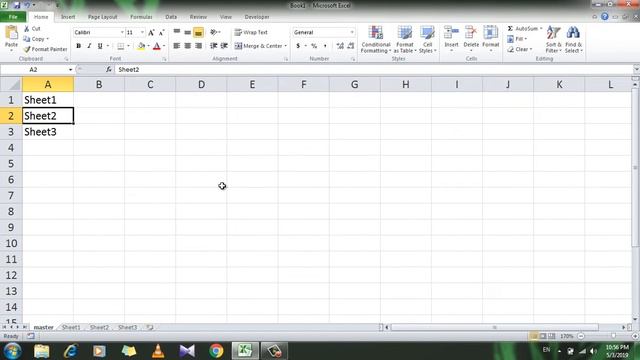Open the font name dropdown
This screenshot has height=360, width=640.
(x=122, y=32)
